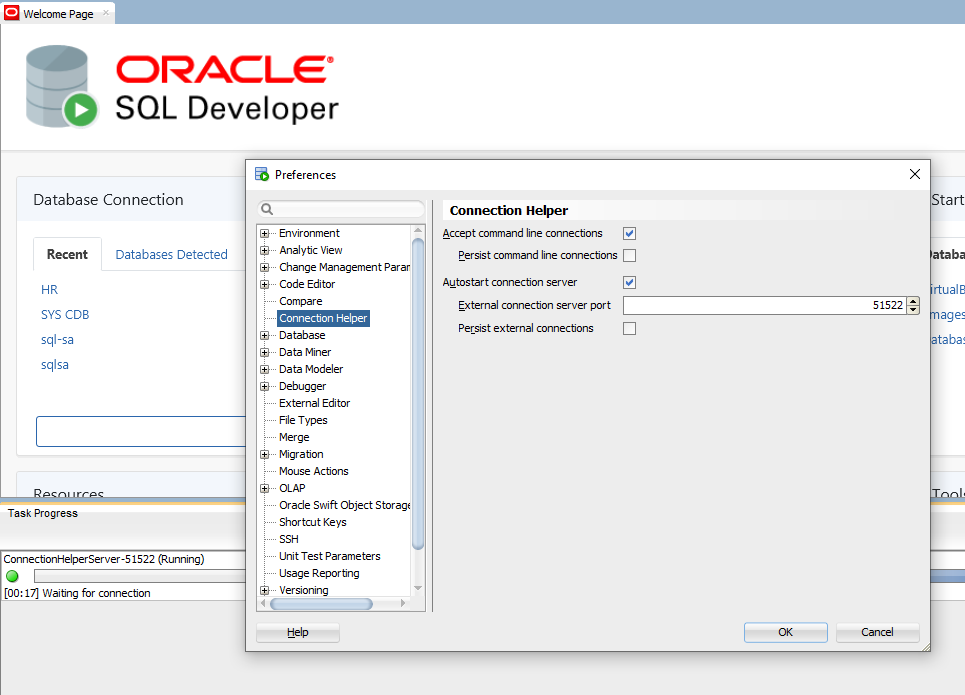
Task: Expand the Analytic View node
Action: 265,251
